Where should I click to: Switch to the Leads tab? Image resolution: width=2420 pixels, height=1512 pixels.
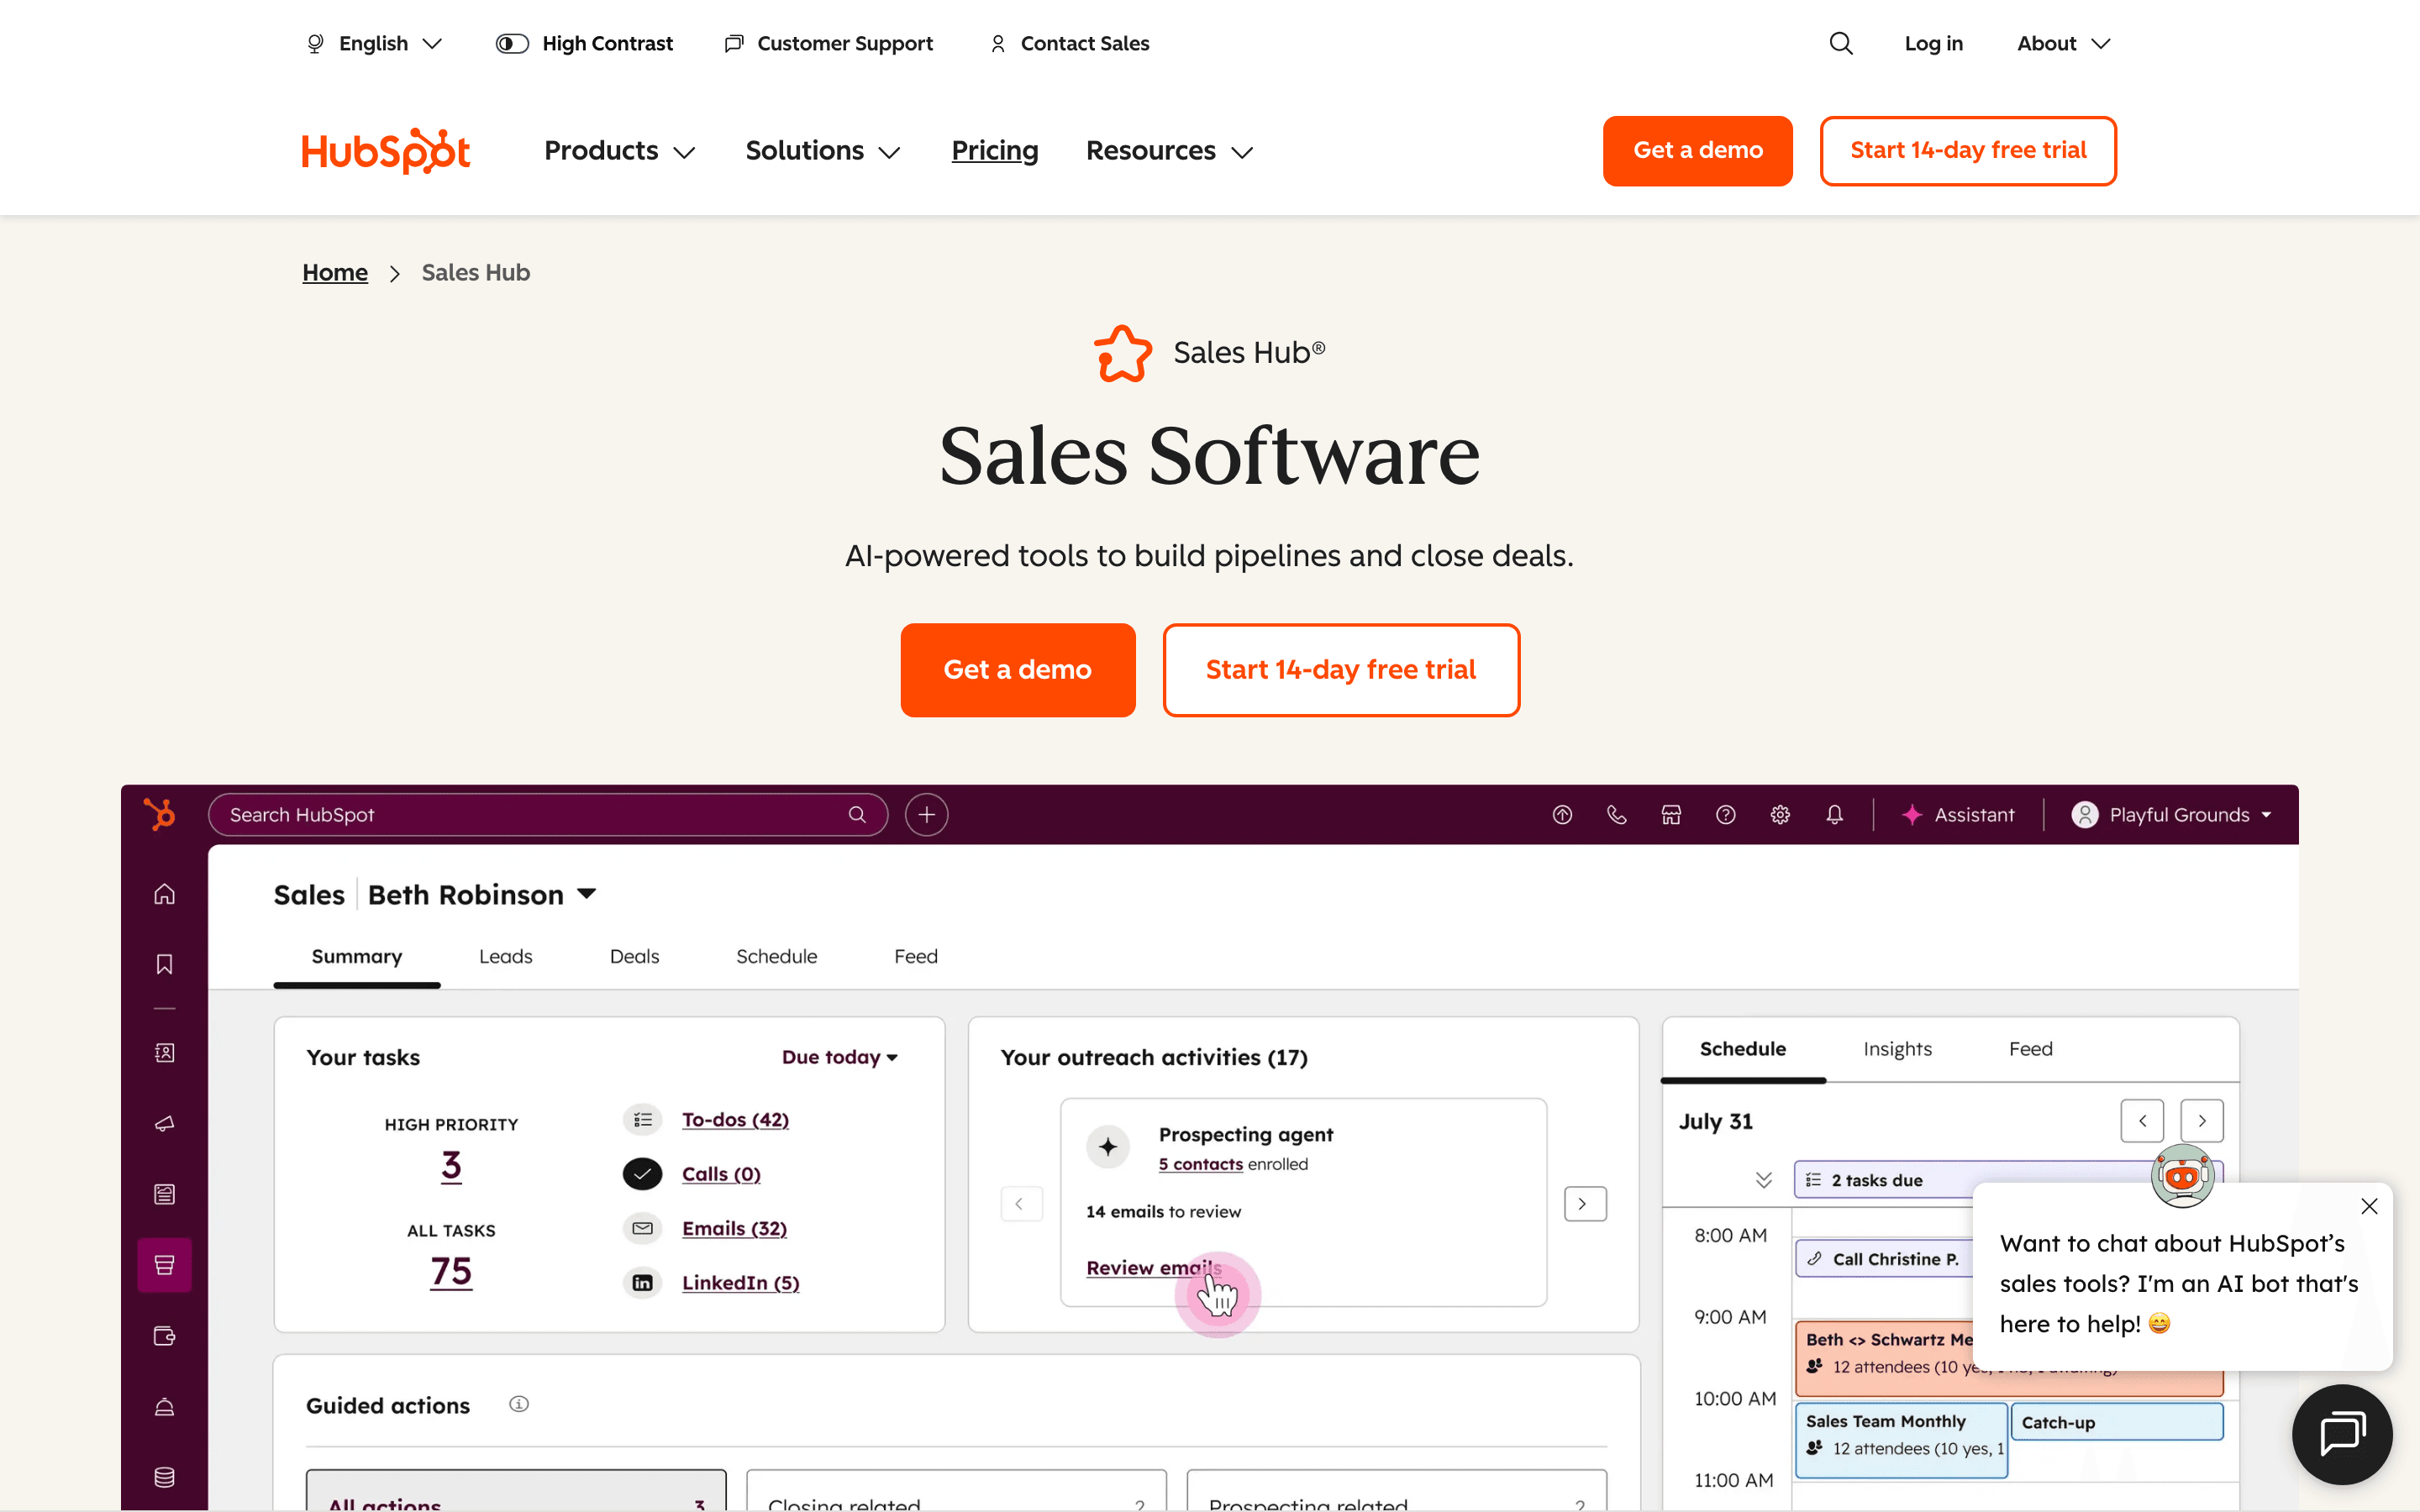[506, 956]
